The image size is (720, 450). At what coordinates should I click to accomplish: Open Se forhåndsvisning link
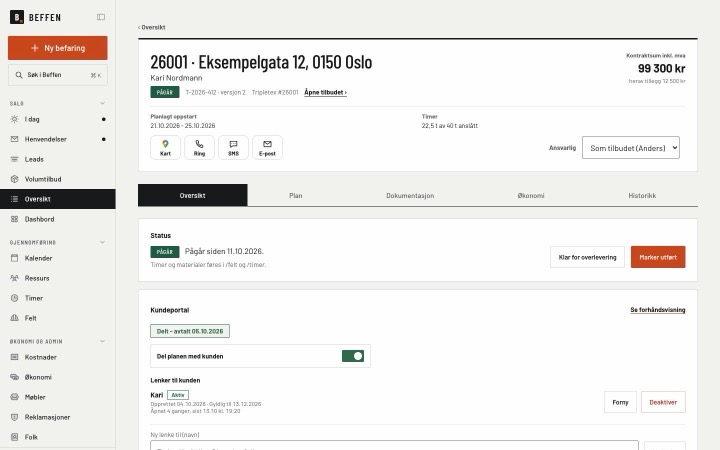tap(658, 310)
